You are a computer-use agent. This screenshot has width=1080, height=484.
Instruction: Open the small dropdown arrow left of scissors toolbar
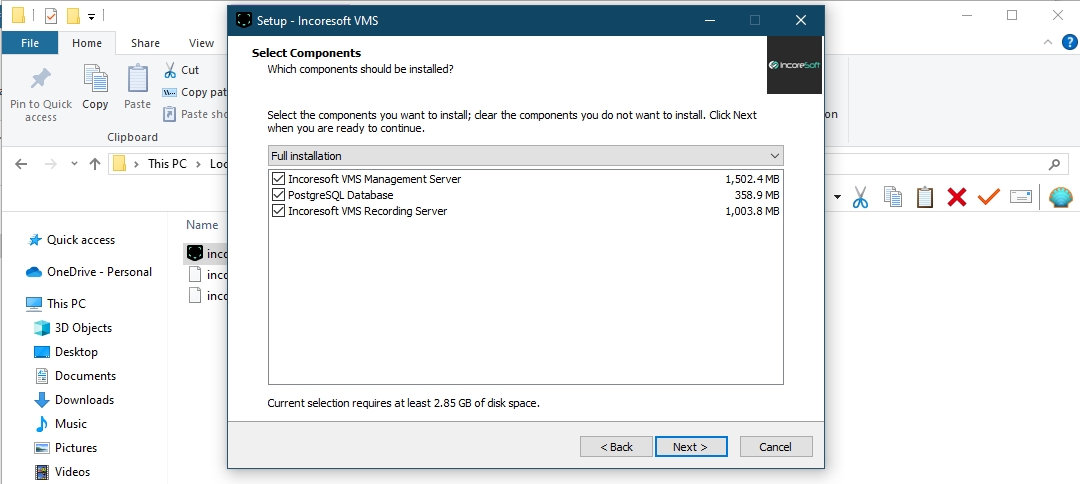click(x=838, y=198)
